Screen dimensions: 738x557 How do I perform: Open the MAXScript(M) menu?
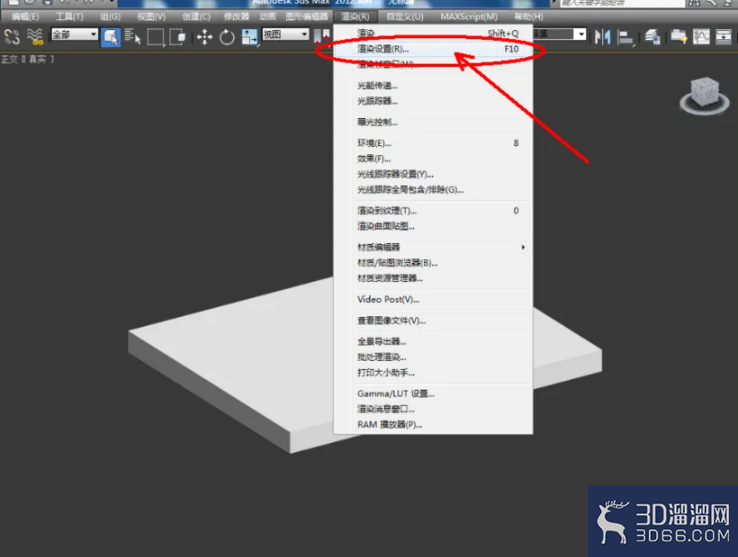[x=469, y=16]
